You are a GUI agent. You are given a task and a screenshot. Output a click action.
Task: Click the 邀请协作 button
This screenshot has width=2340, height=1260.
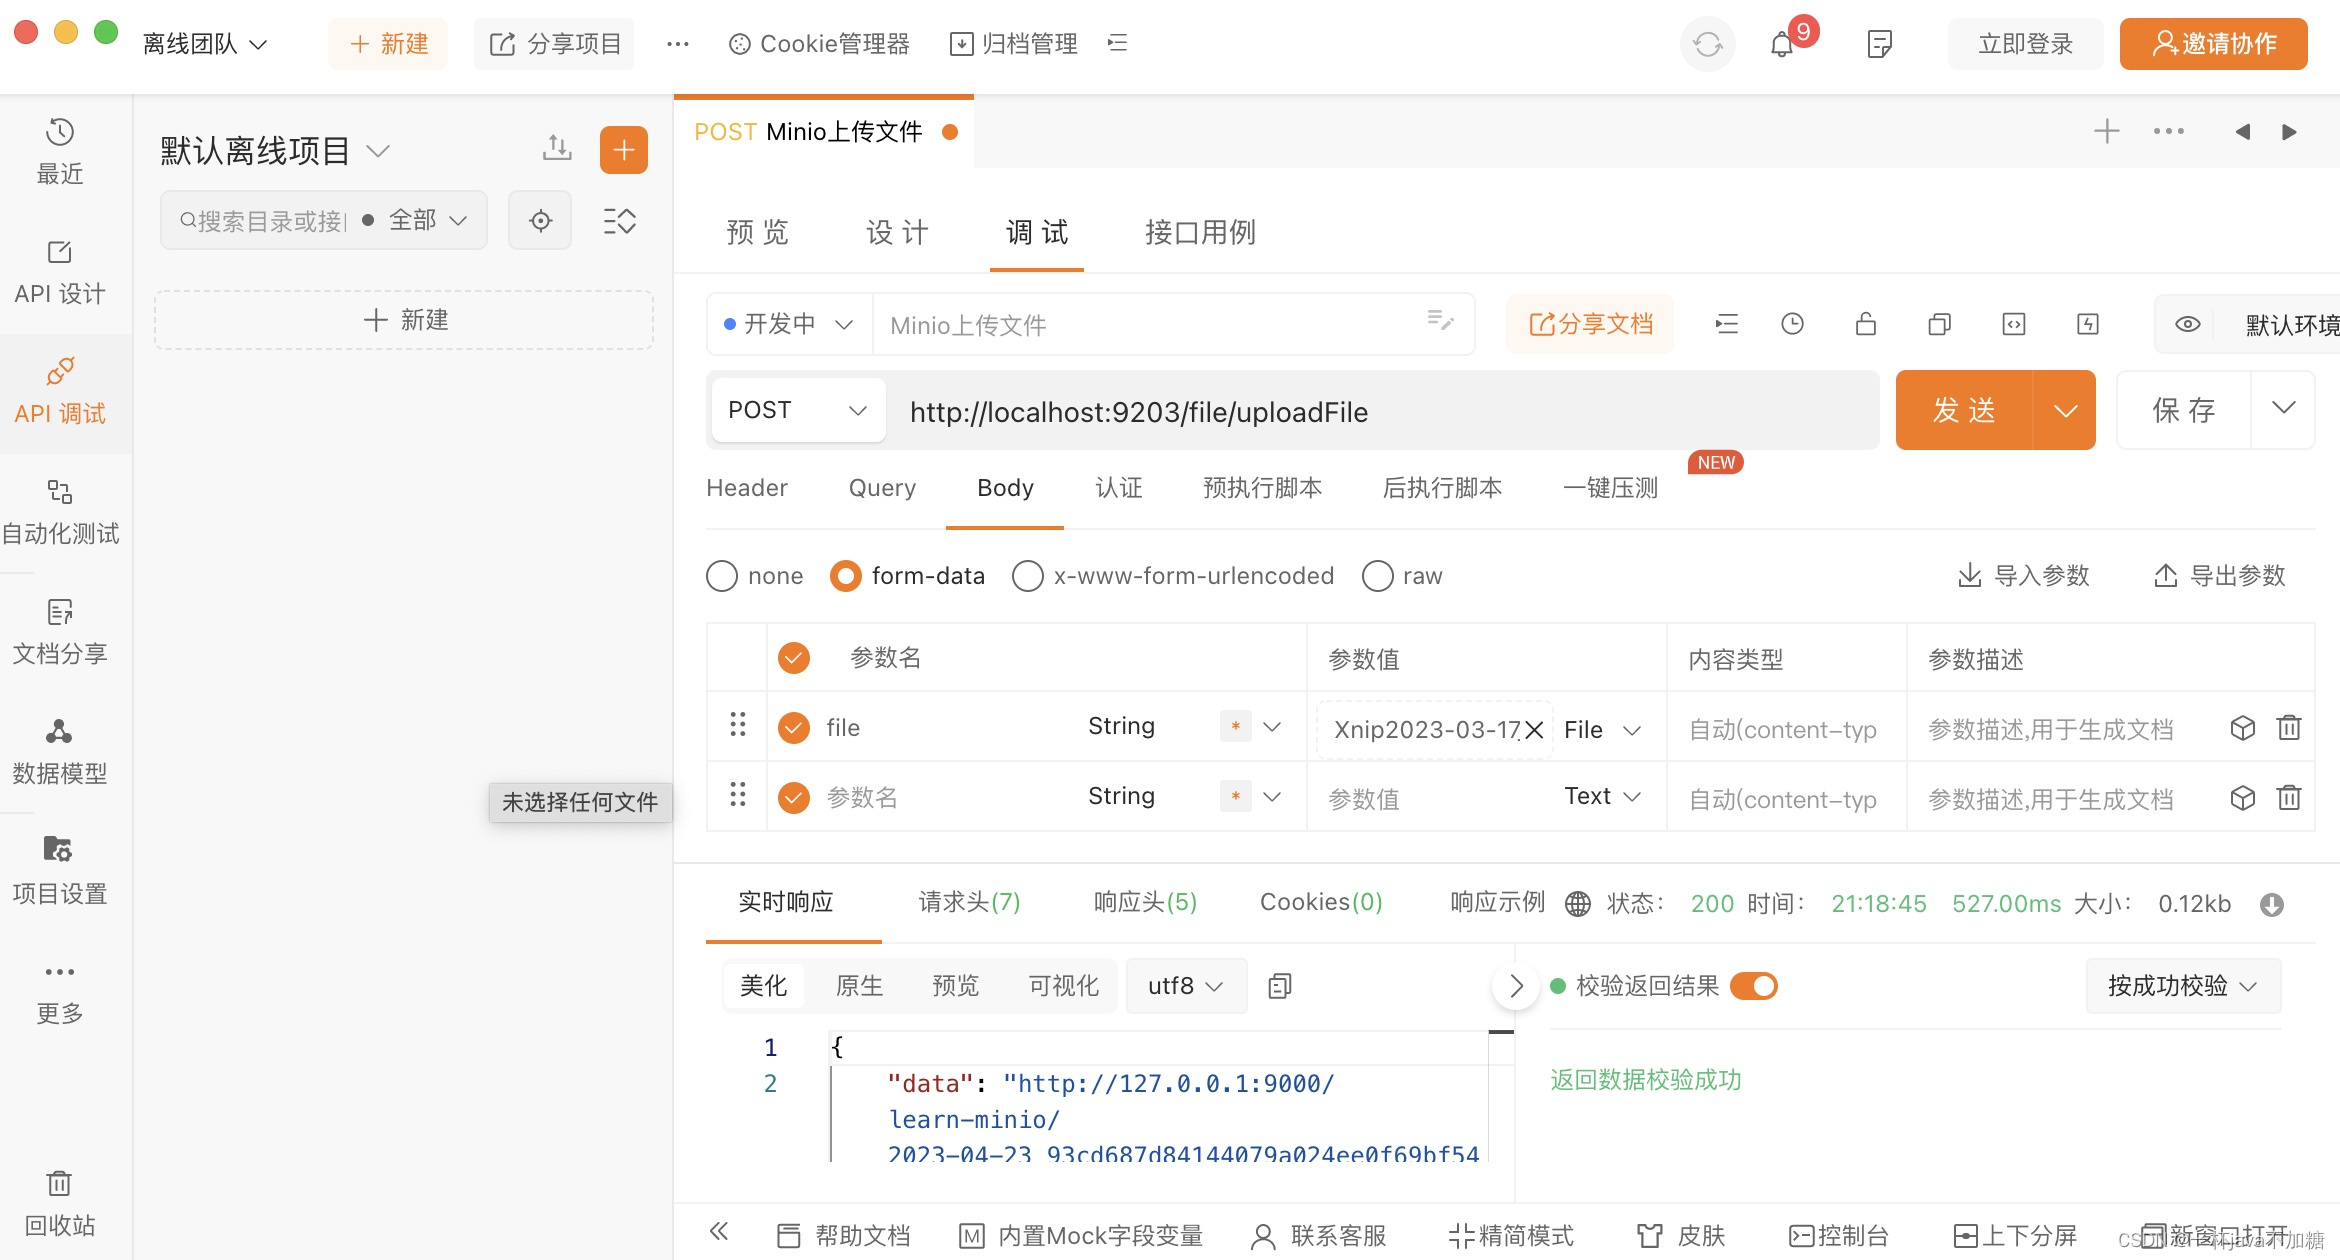coord(2213,44)
